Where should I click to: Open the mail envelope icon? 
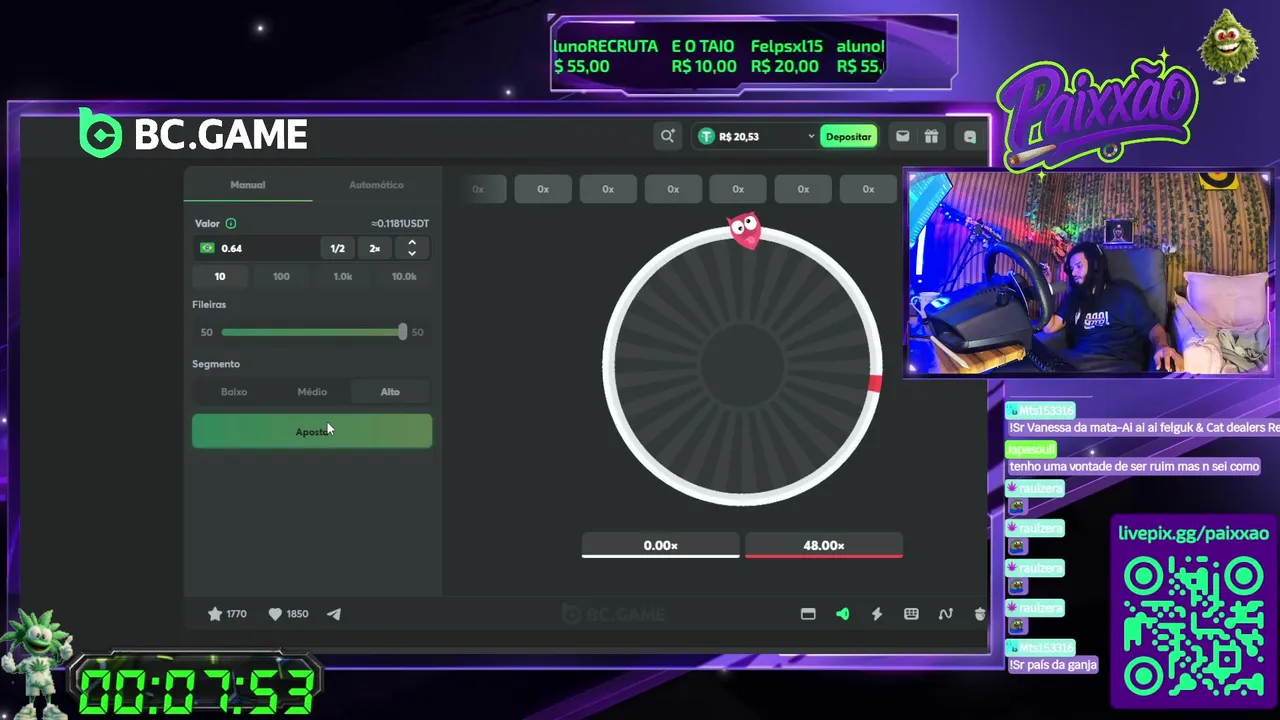(902, 136)
